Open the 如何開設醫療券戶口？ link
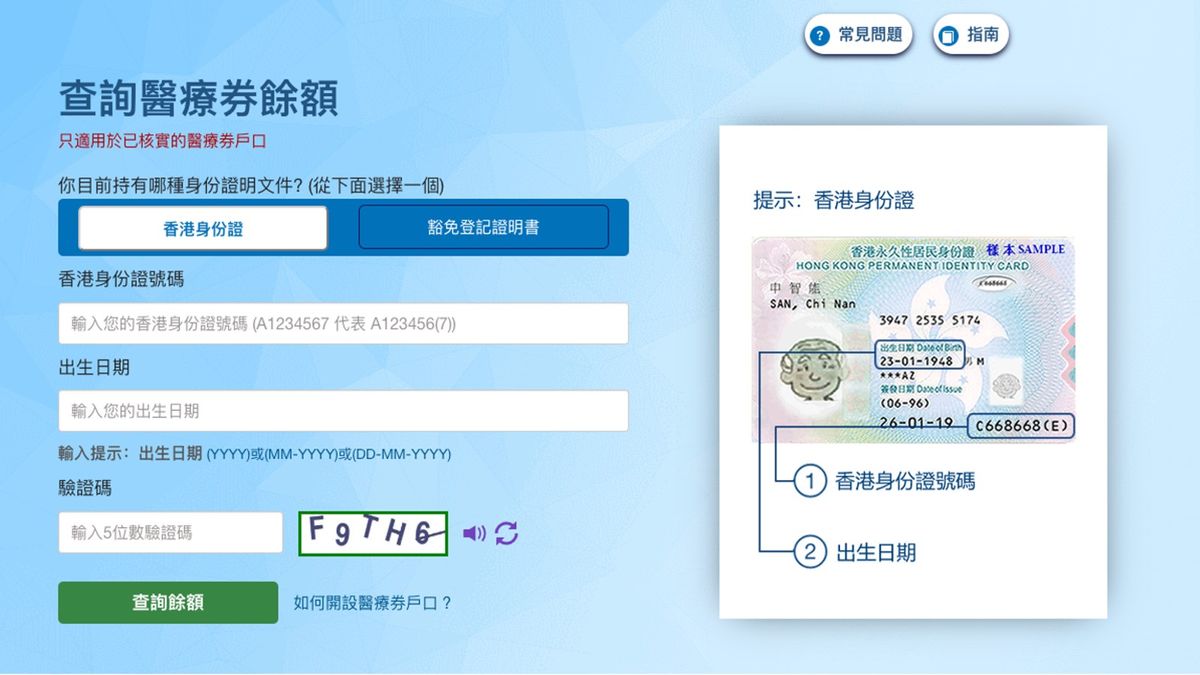The image size is (1200, 675). (x=373, y=603)
